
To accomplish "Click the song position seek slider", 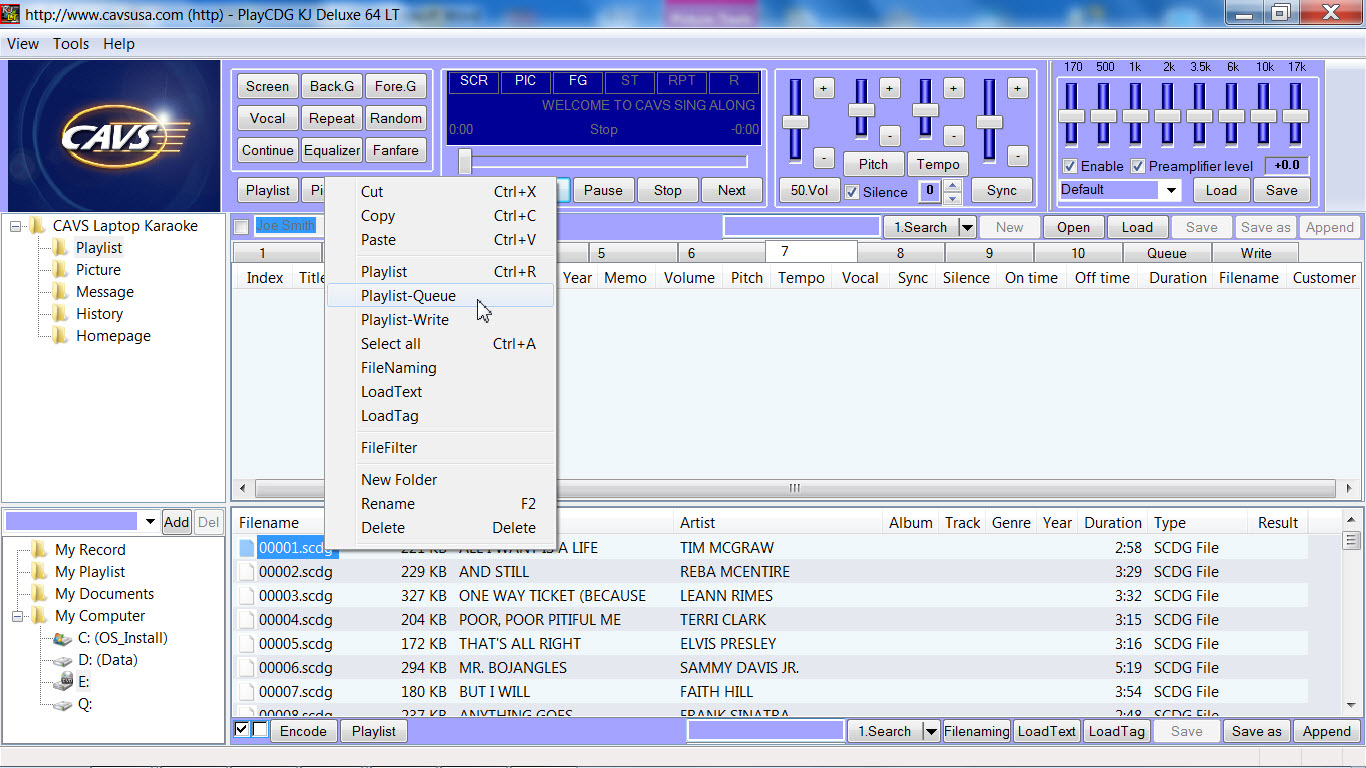I will pyautogui.click(x=602, y=161).
